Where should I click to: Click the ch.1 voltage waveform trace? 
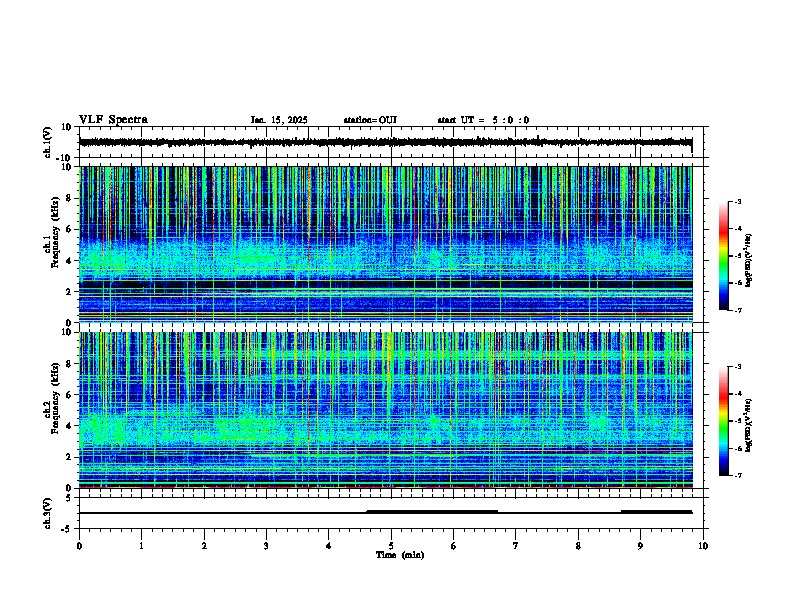[385, 142]
